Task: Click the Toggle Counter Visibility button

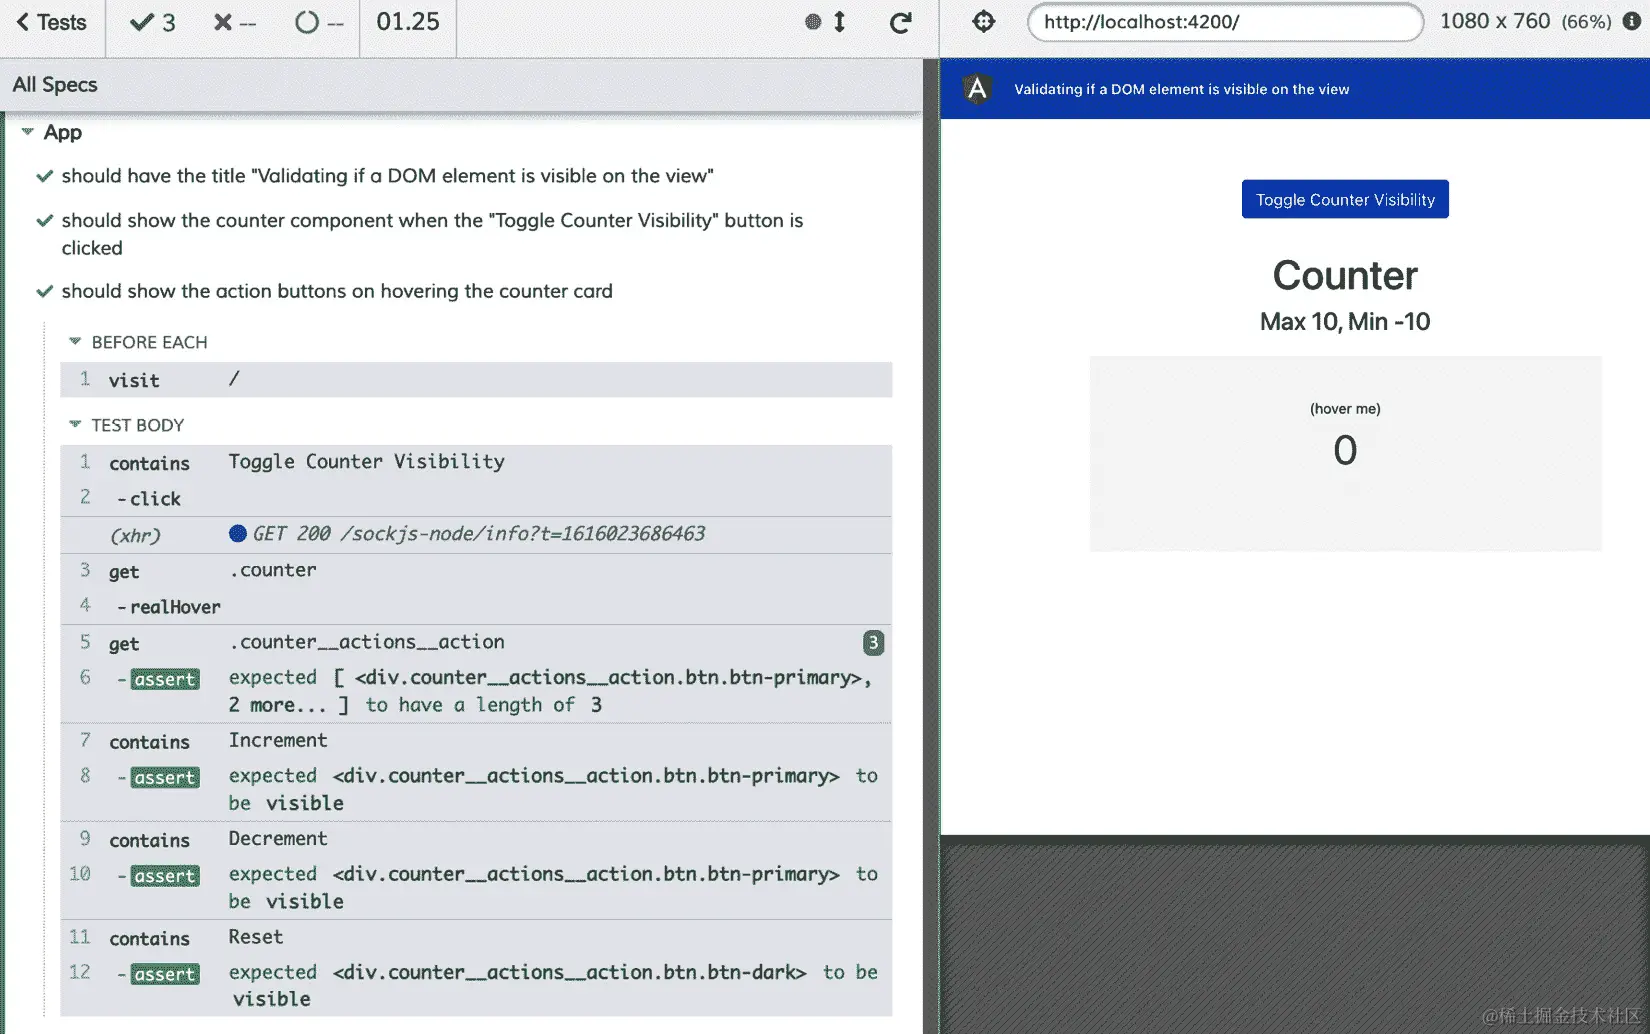Action: click(1345, 199)
